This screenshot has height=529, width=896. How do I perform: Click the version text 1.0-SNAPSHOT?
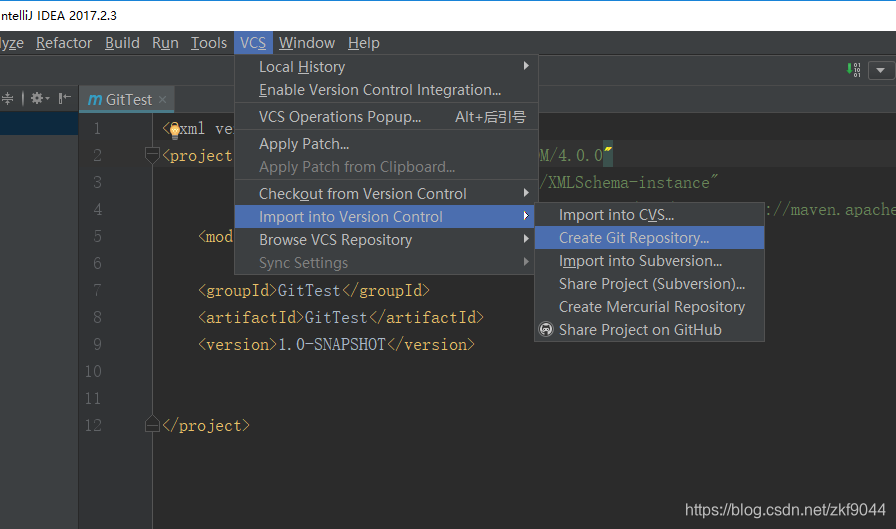(331, 344)
